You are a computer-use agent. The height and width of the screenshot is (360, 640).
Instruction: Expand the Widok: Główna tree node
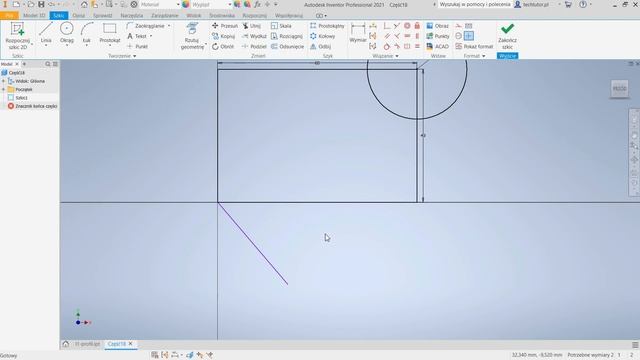coord(3,81)
